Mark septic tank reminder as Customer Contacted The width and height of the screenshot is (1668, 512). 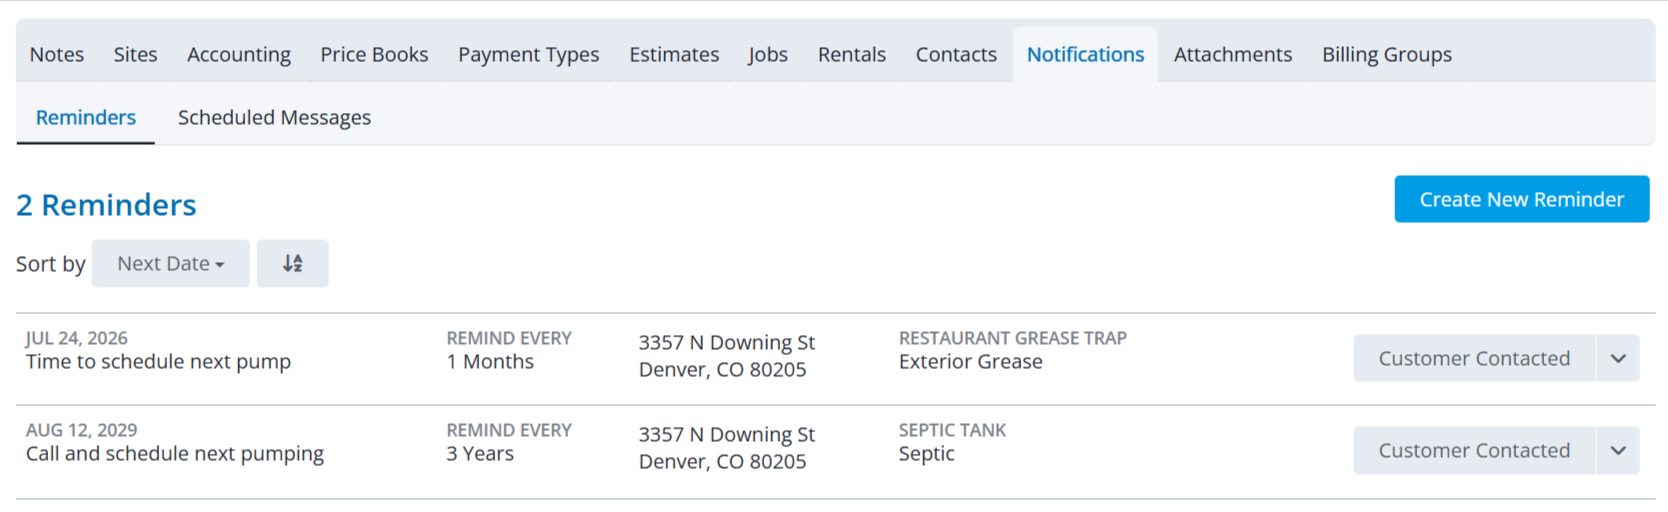1474,450
